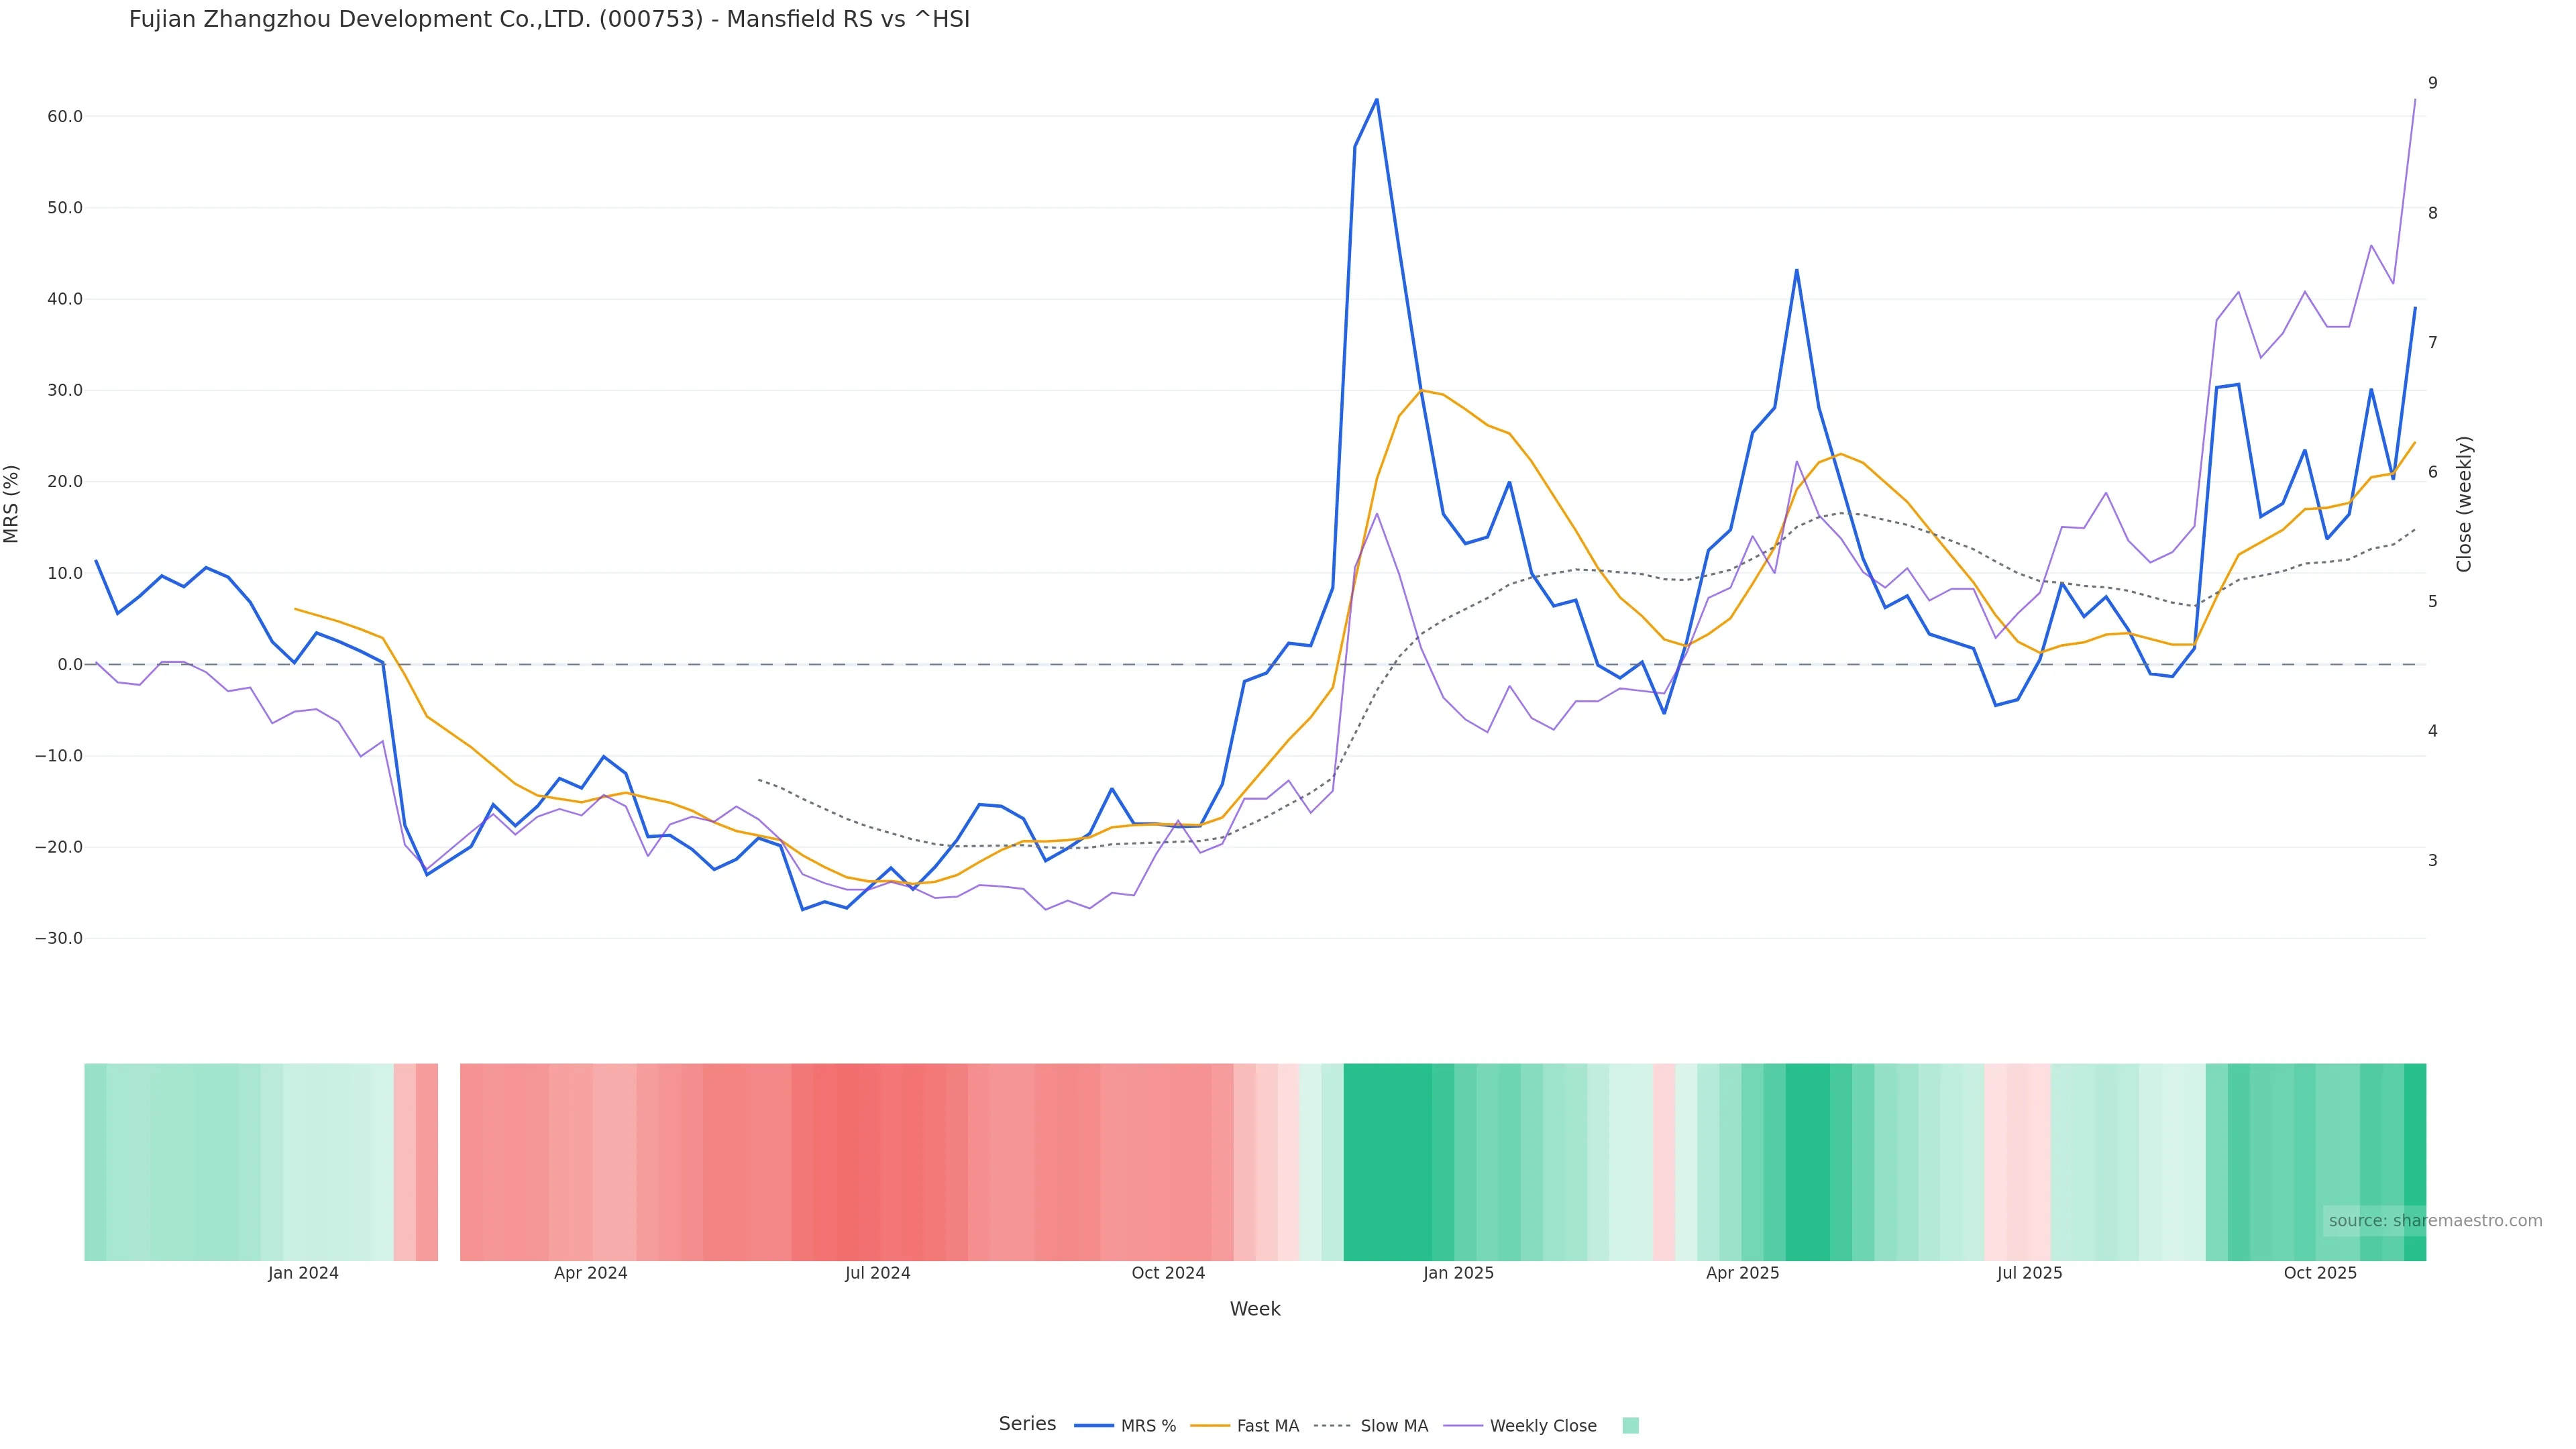Screen dimensions: 2576x1449
Task: Click the Week x-axis title
Action: 1255,1310
